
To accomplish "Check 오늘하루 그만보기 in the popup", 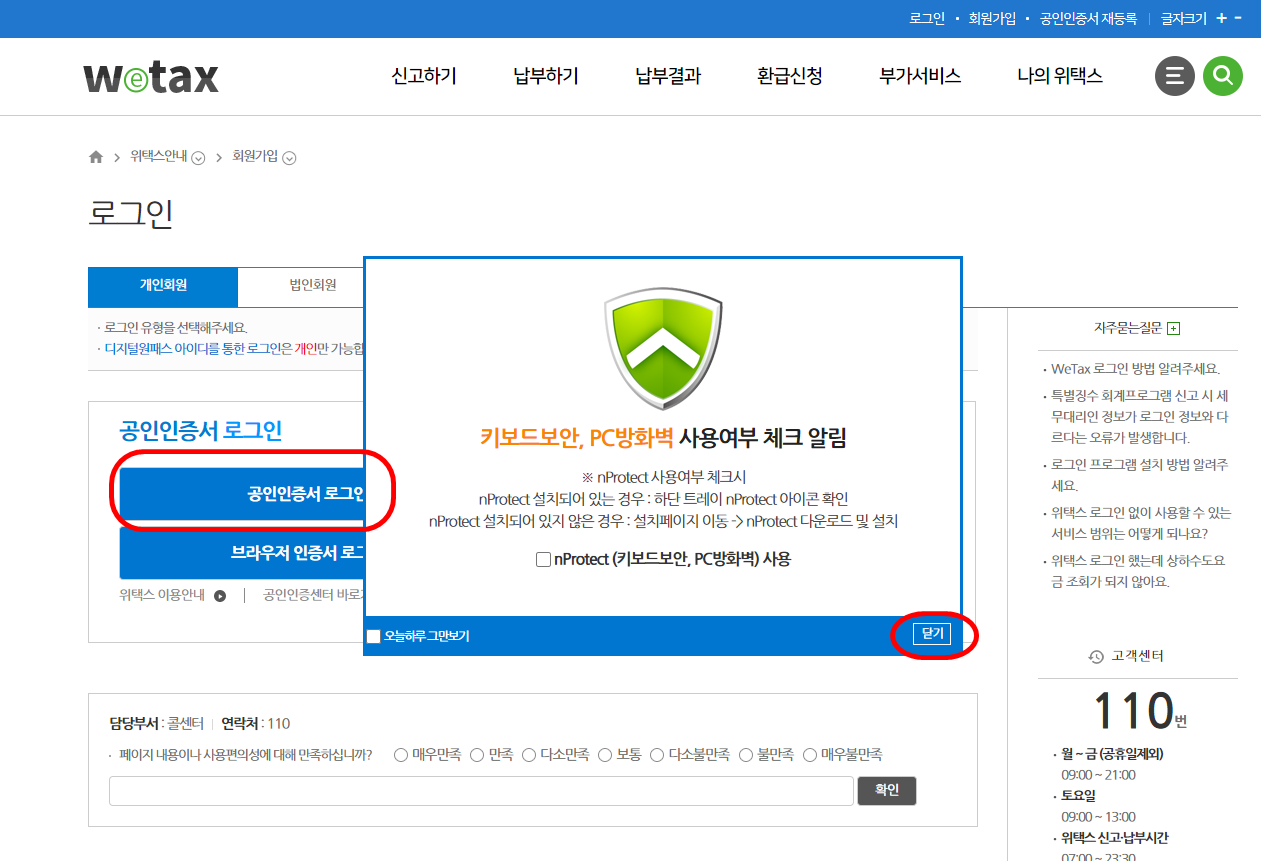I will pos(374,636).
